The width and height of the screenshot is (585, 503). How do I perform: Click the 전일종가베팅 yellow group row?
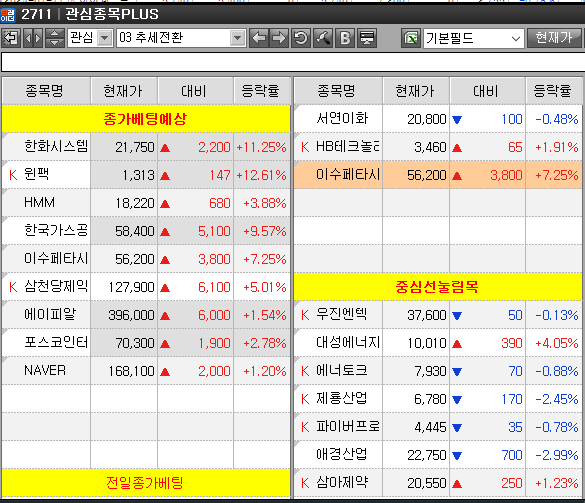[x=146, y=483]
